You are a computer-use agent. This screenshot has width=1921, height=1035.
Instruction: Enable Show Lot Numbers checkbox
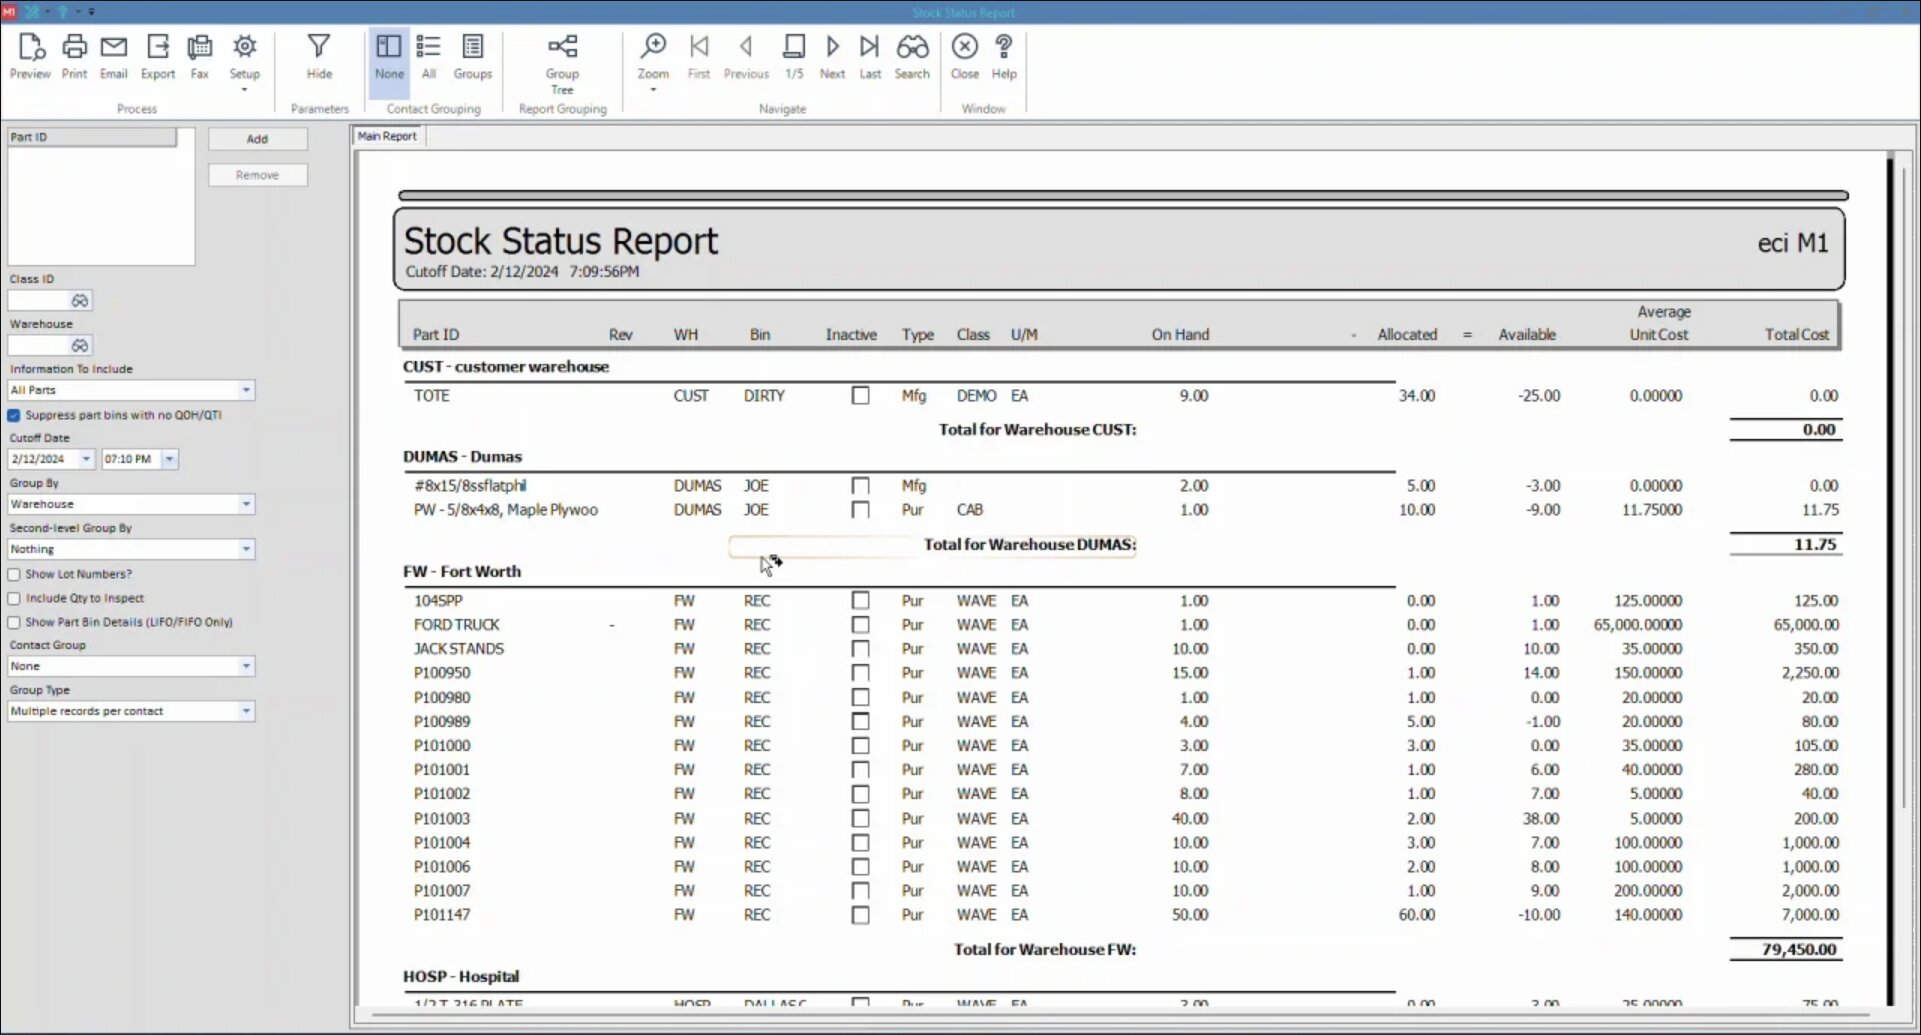click(15, 574)
